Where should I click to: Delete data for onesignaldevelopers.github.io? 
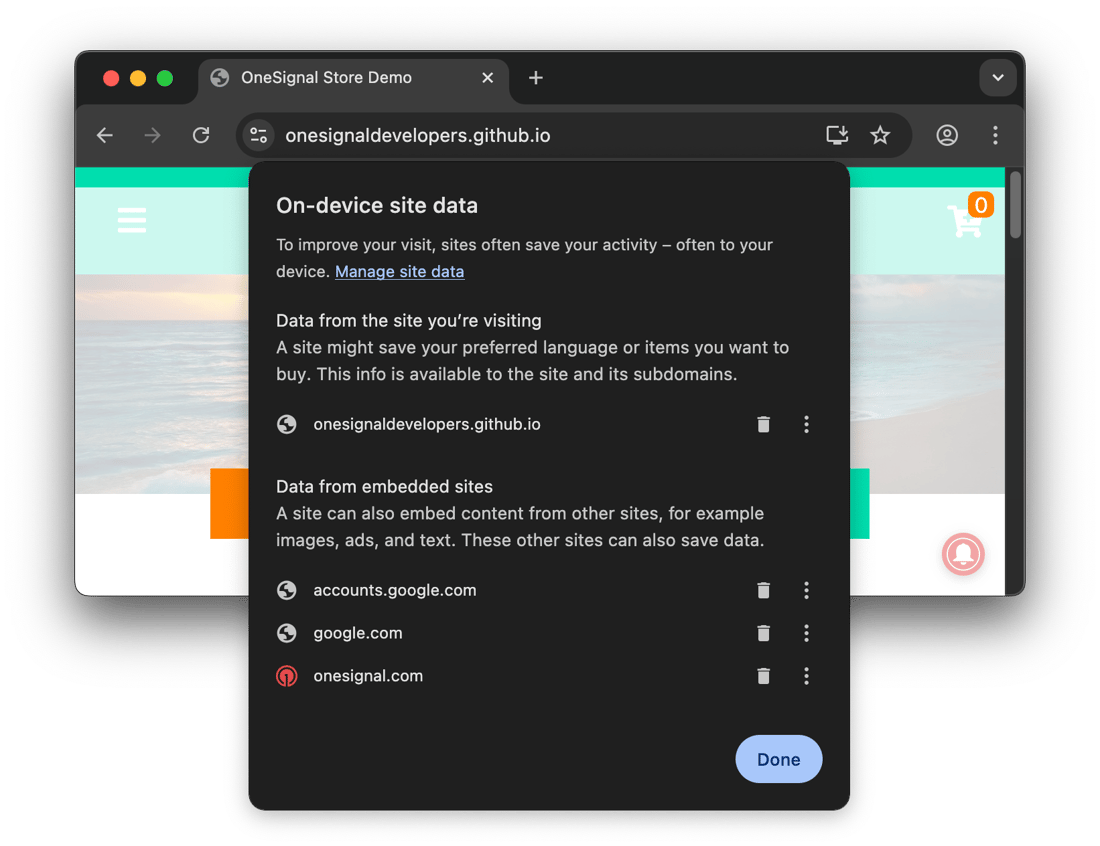click(763, 424)
